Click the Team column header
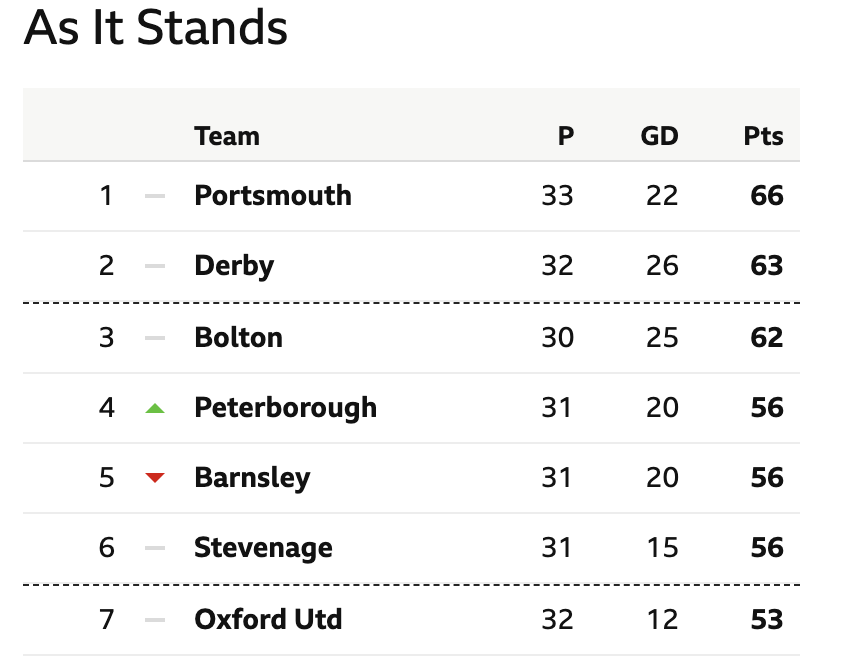This screenshot has width=848, height=656. [x=227, y=136]
